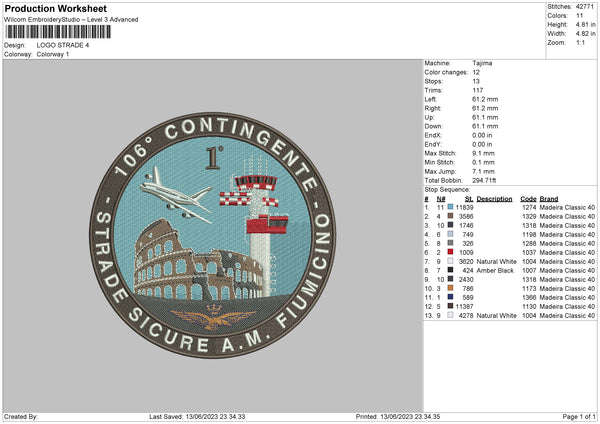Select the light blue swatch beside stitch count 749
The image size is (600, 424).
[x=450, y=234]
